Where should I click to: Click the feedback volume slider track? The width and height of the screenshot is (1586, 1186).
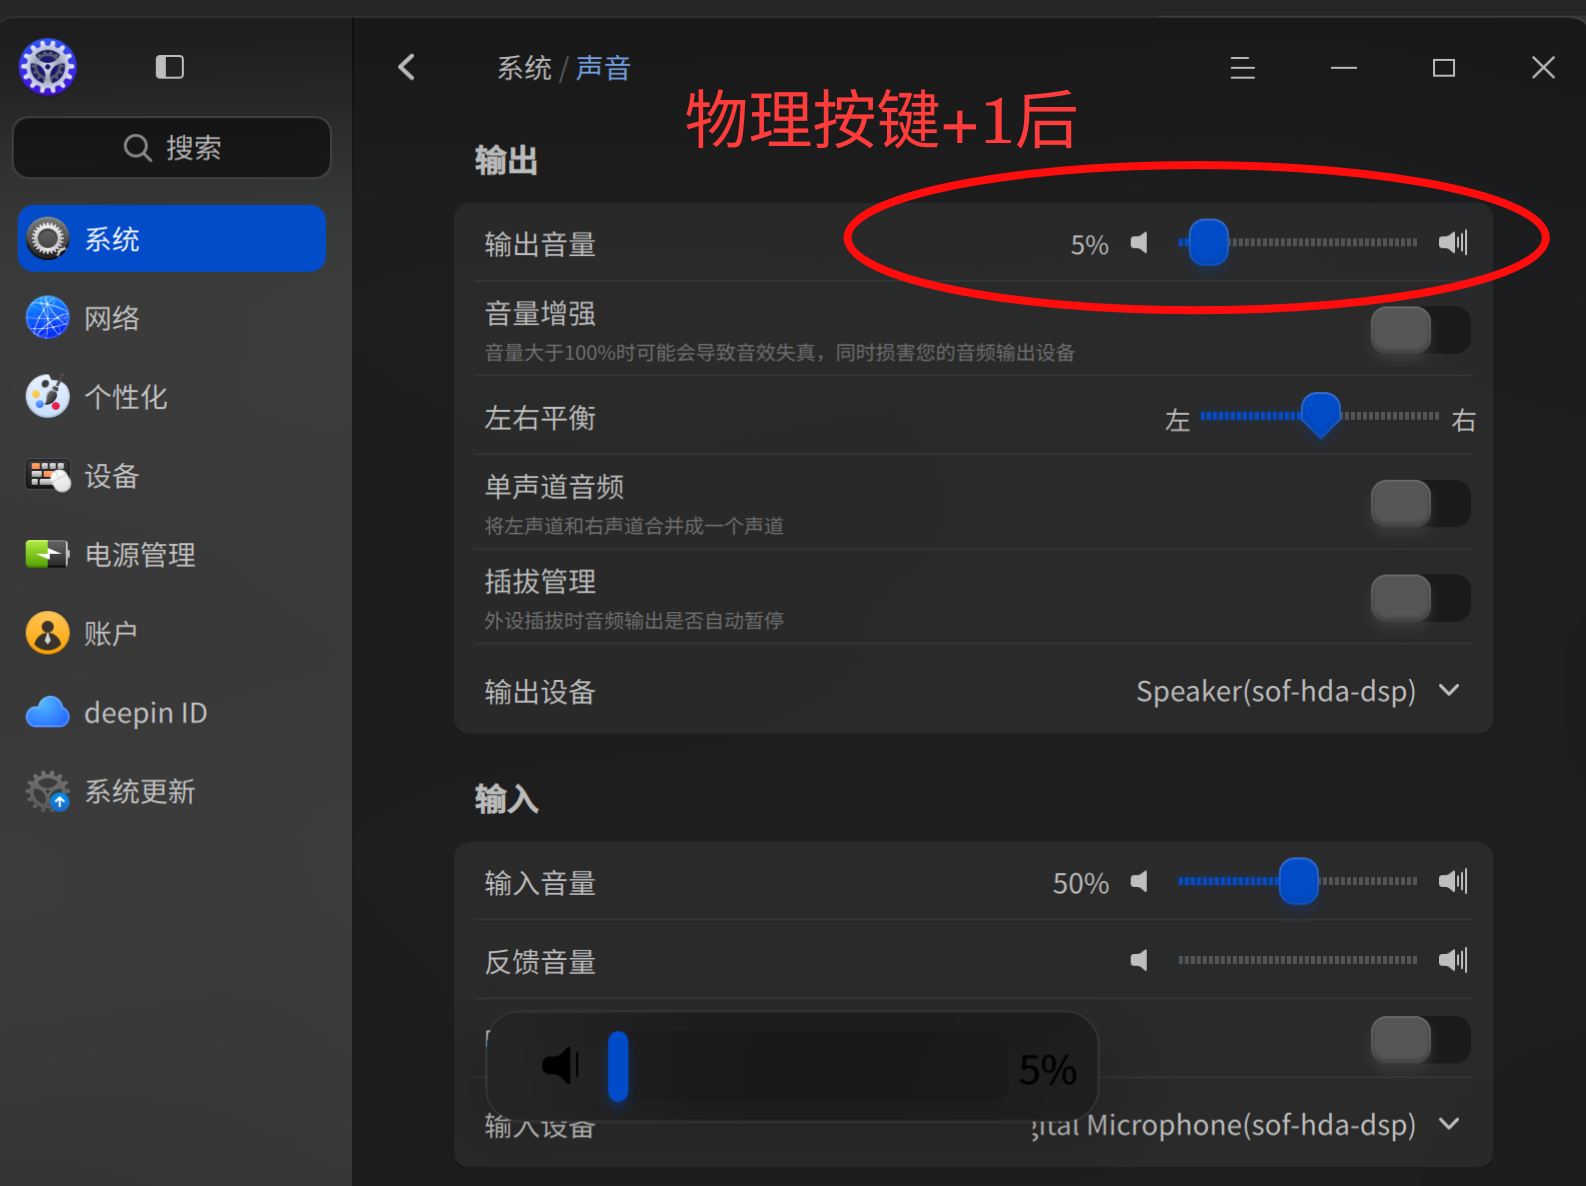pyautogui.click(x=1298, y=960)
